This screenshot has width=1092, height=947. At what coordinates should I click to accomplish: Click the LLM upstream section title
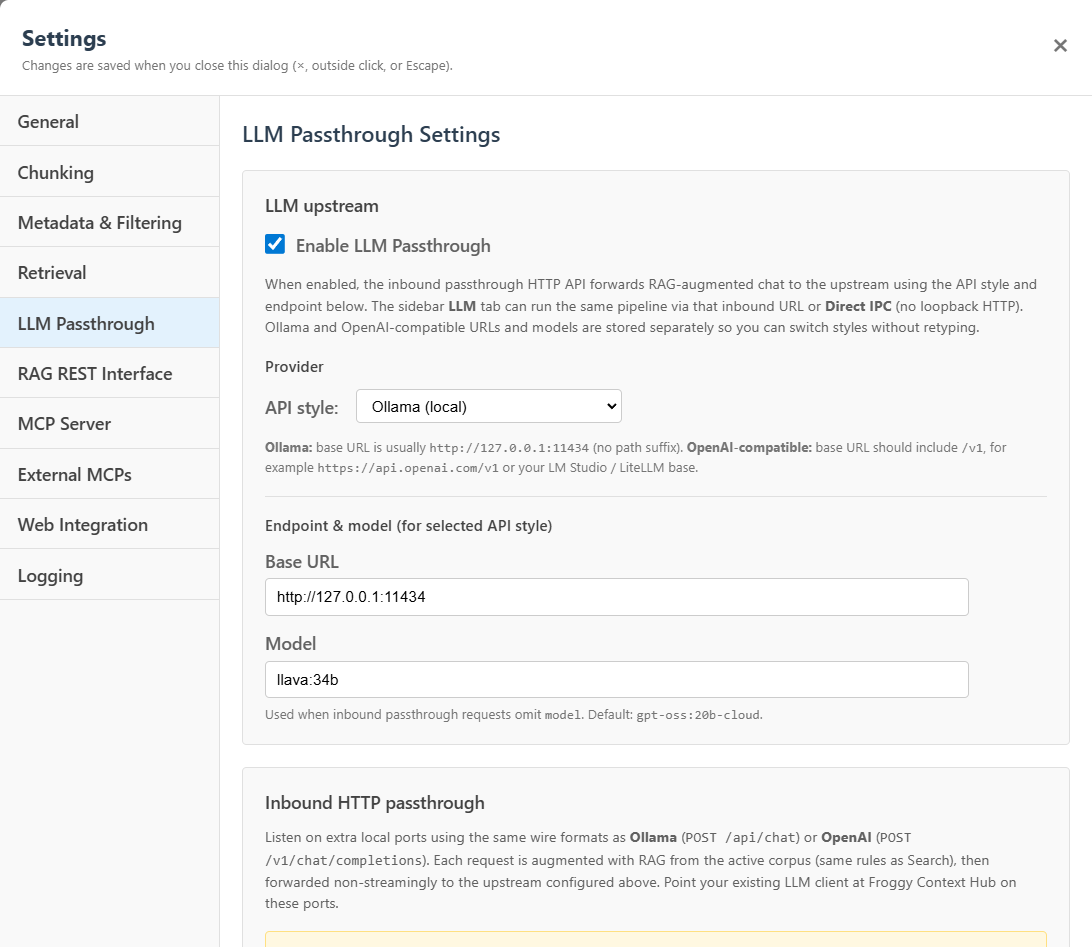click(x=322, y=206)
